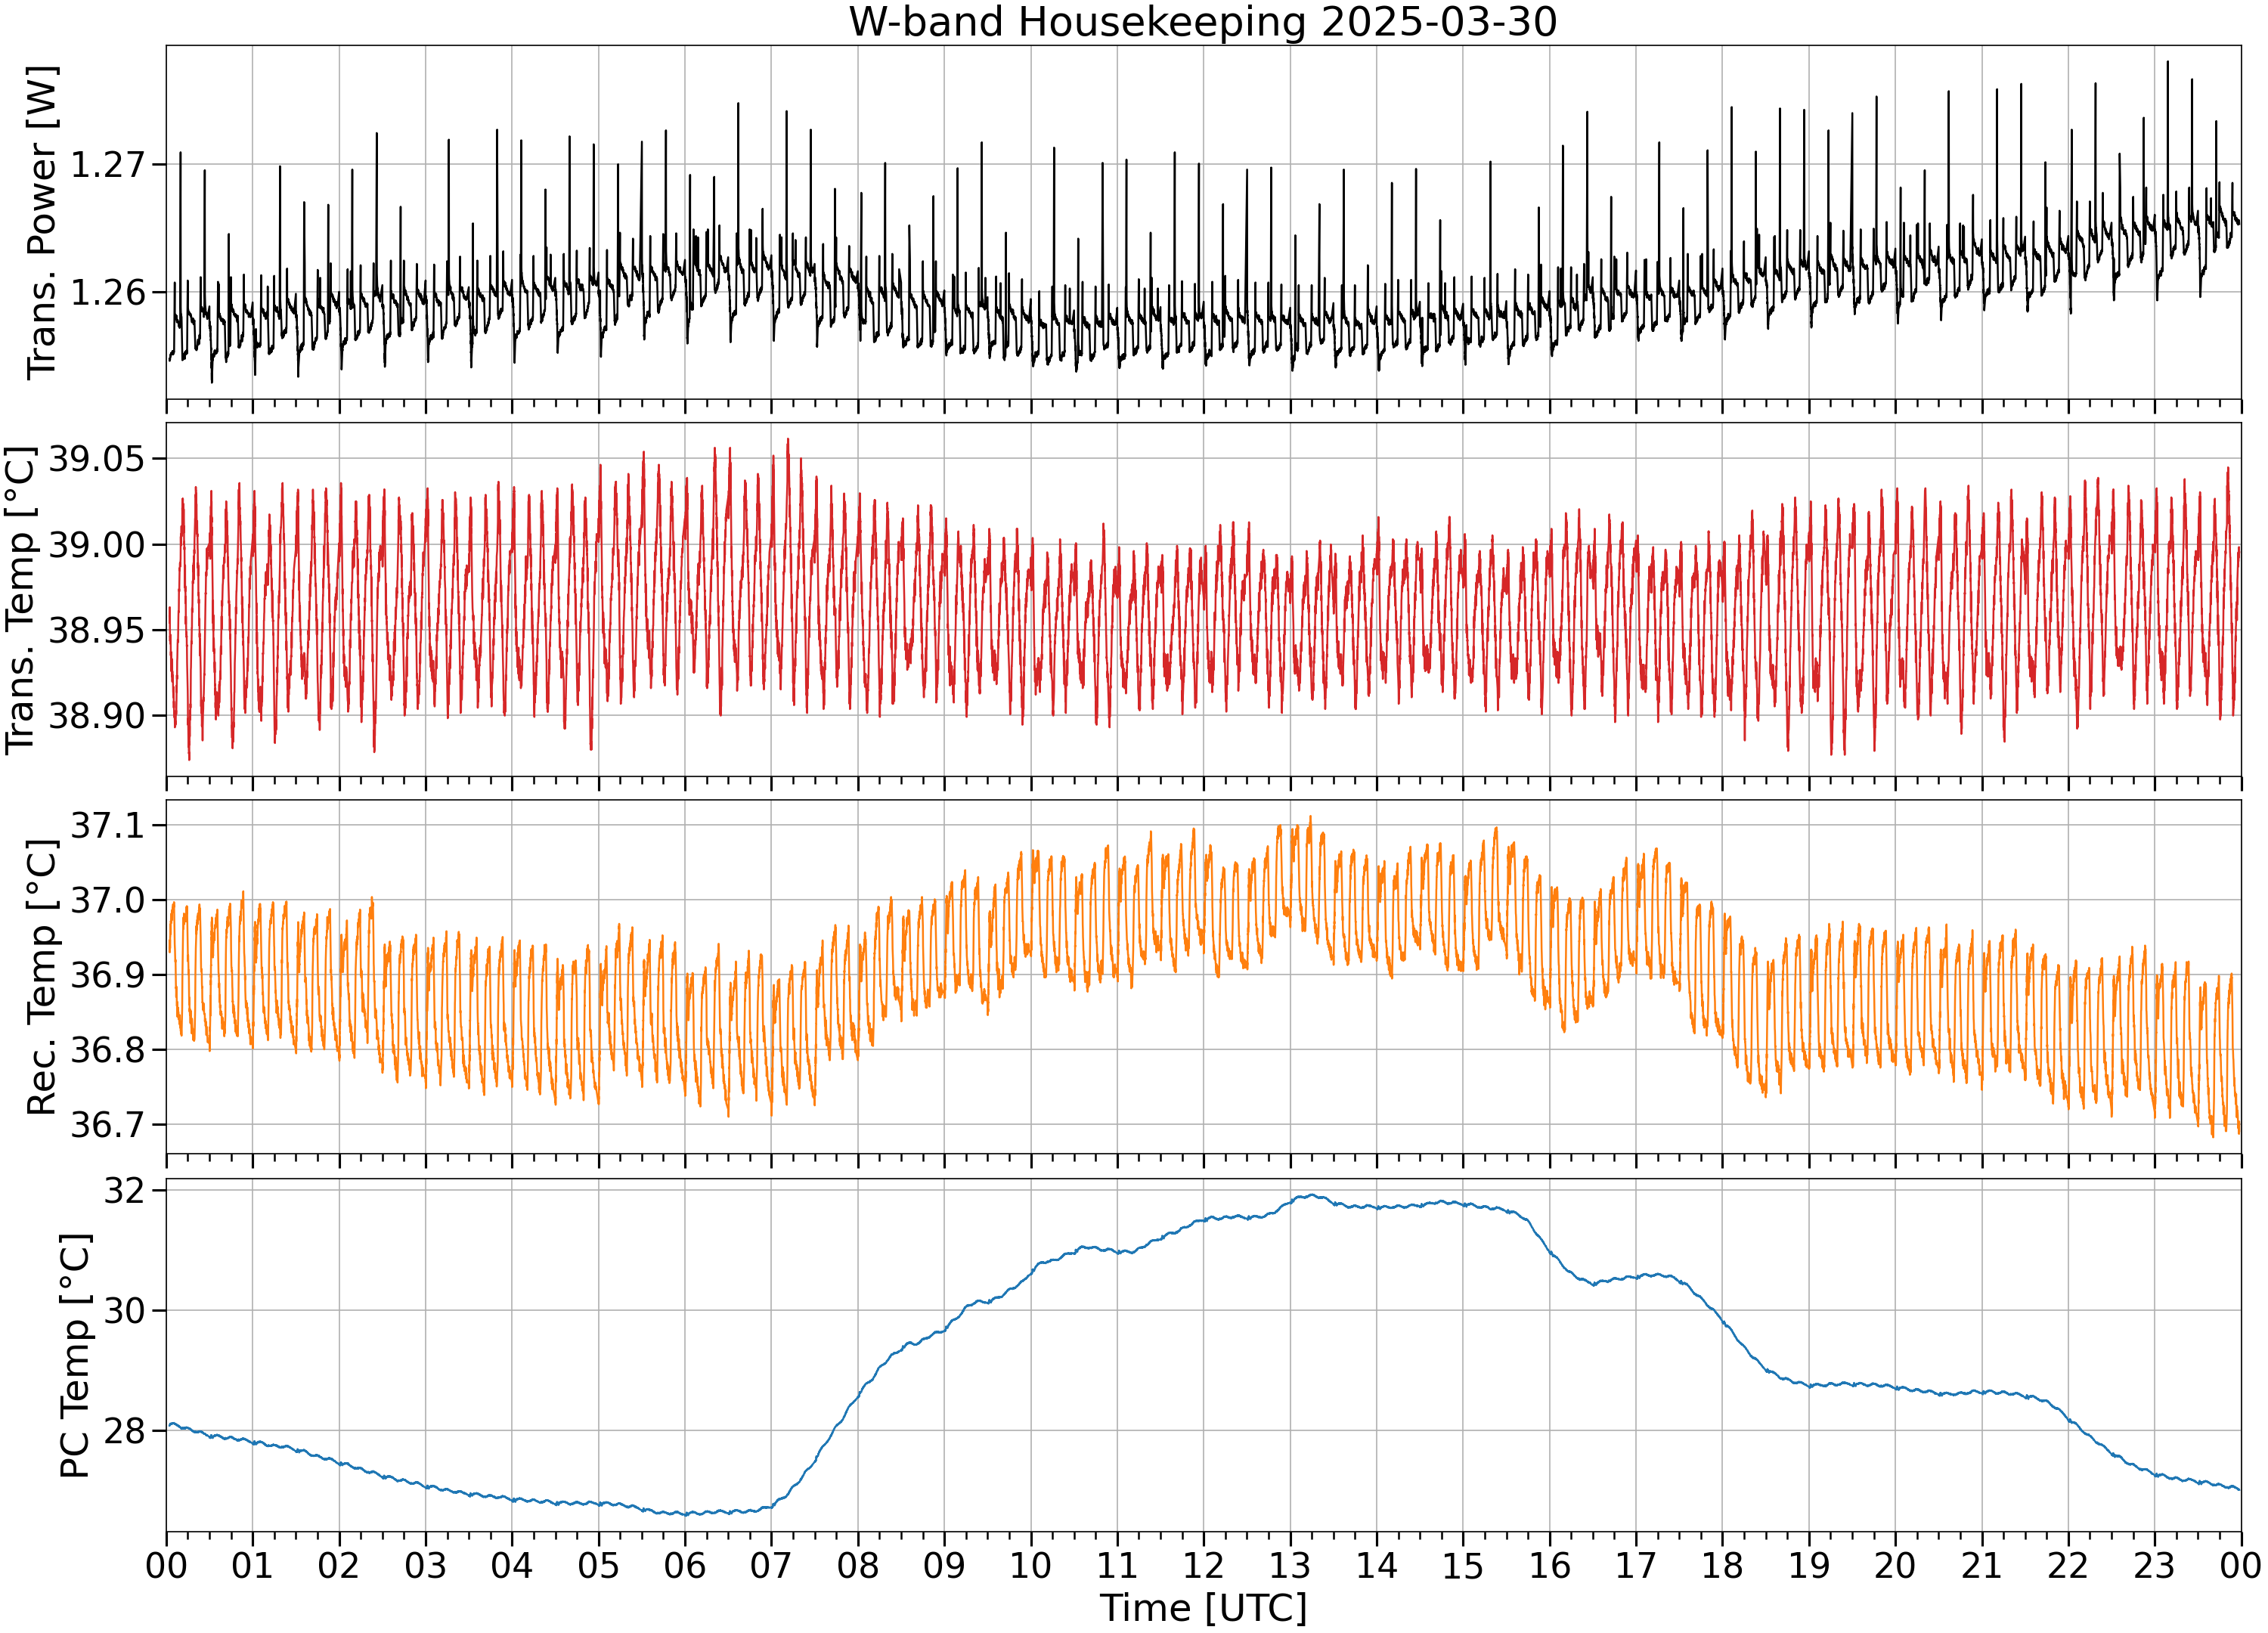Select the 23 hour tick label
The width and height of the screenshot is (2268, 1633).
pyautogui.click(x=2154, y=1565)
